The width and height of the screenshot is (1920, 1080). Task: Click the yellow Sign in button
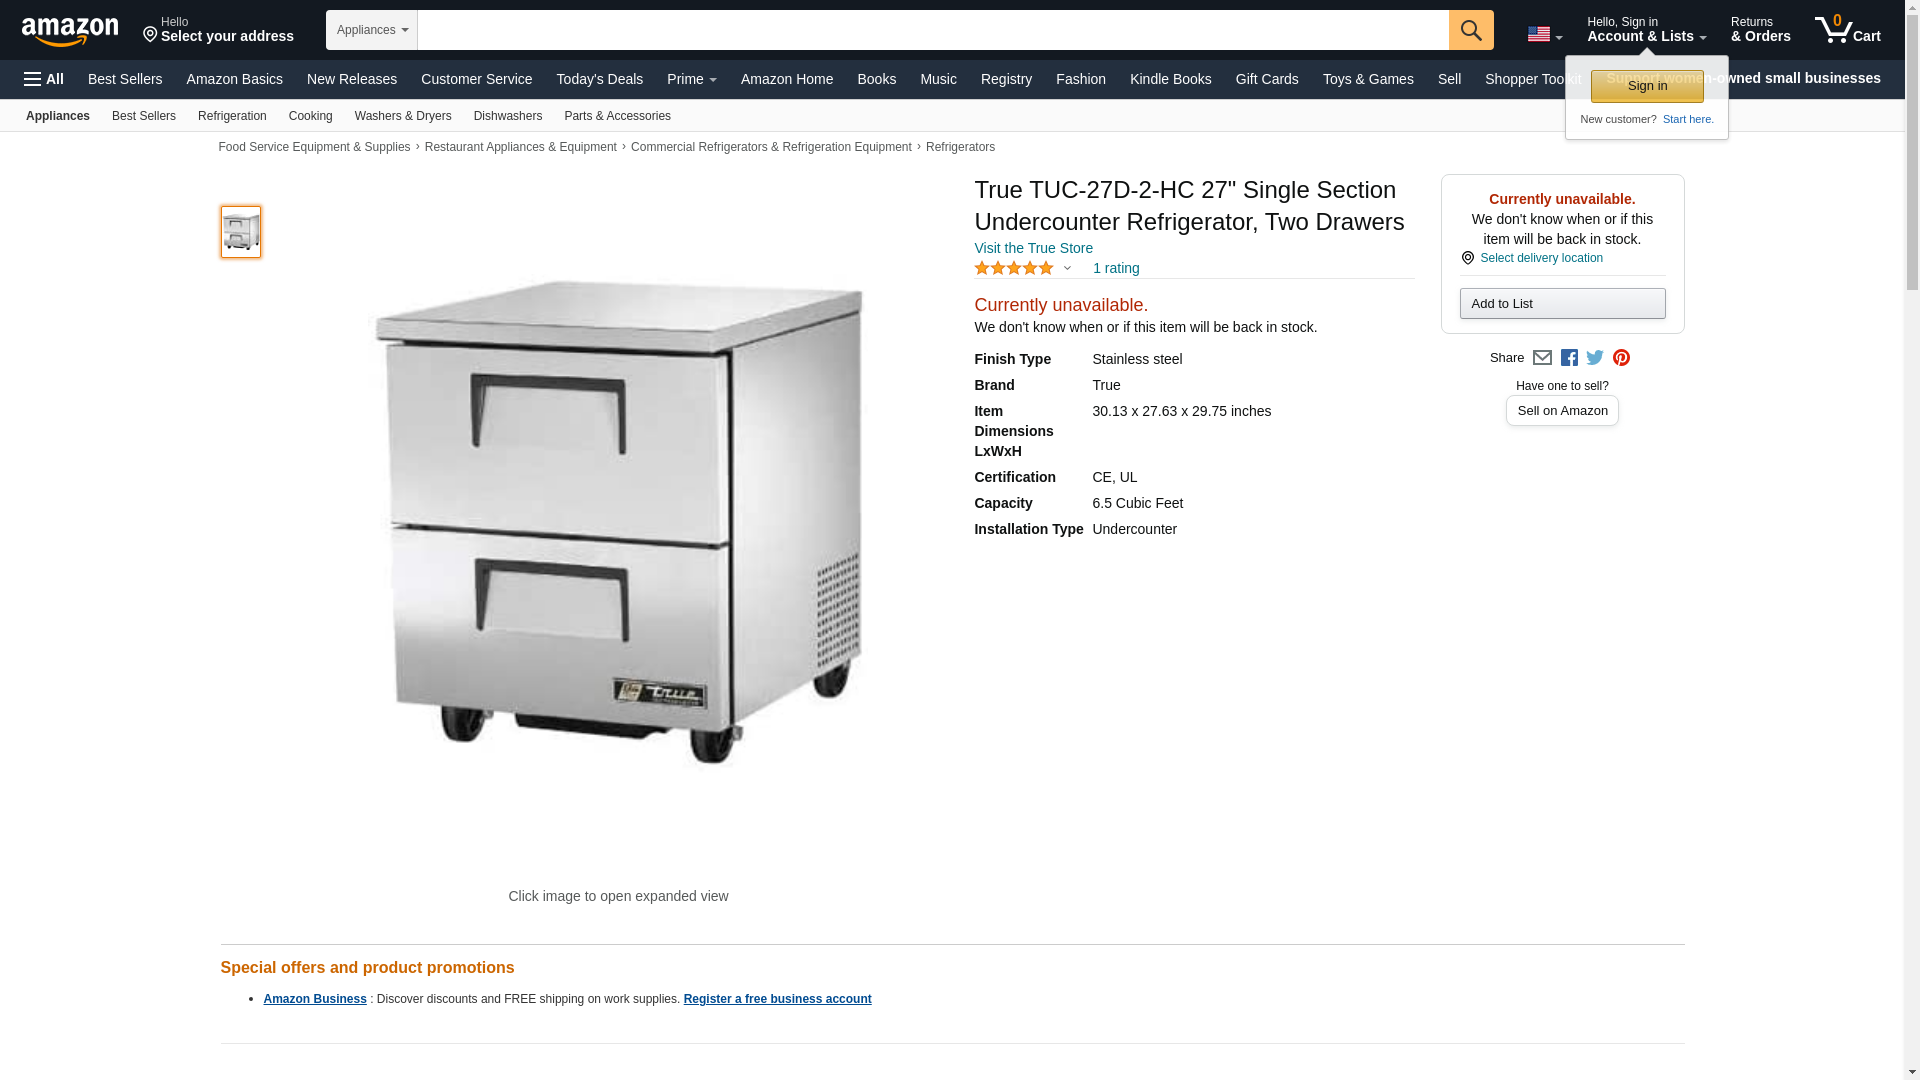click(1647, 86)
